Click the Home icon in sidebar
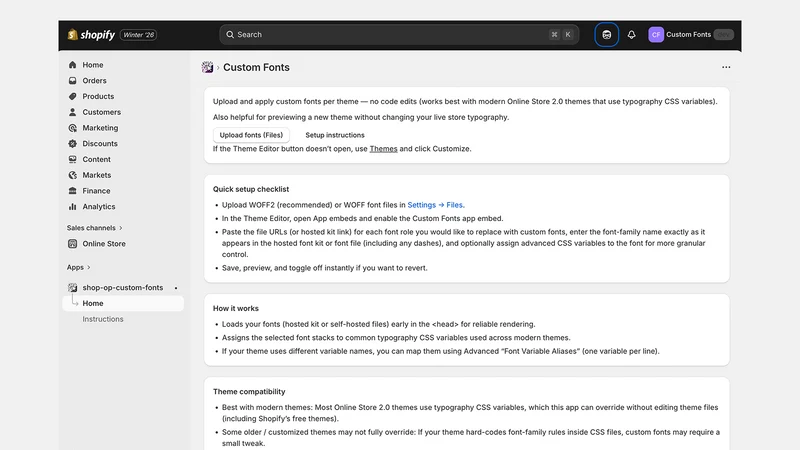The height and width of the screenshot is (450, 800). point(72,65)
